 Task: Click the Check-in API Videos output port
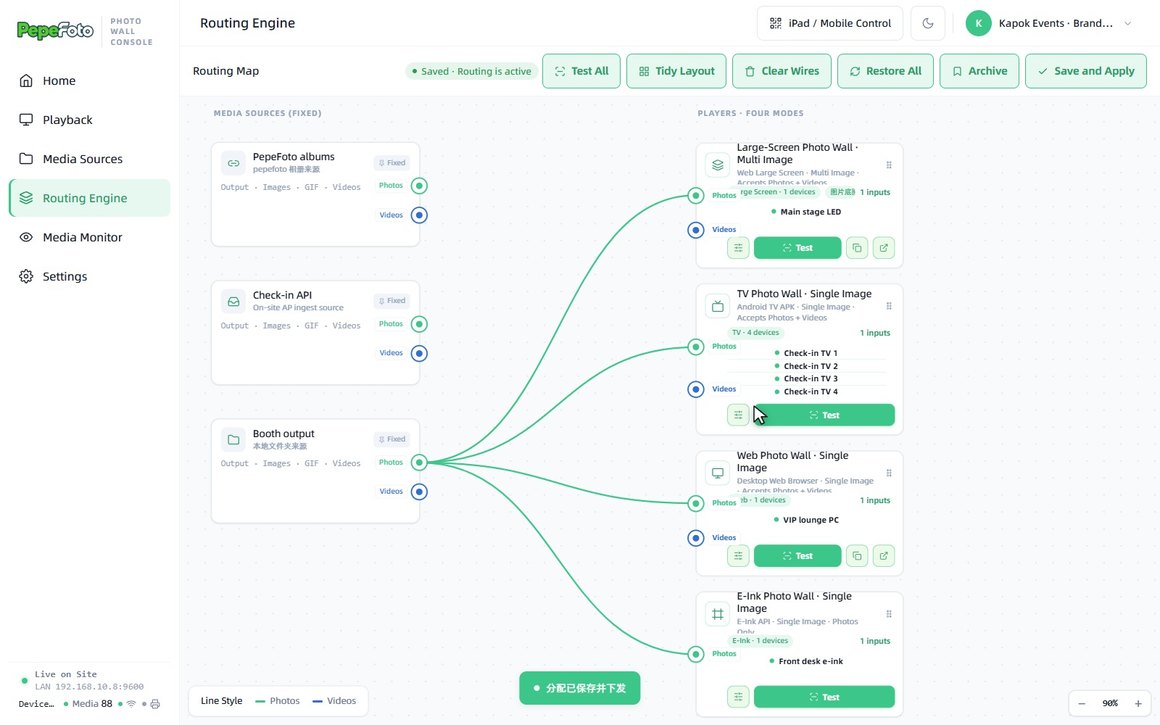(419, 354)
